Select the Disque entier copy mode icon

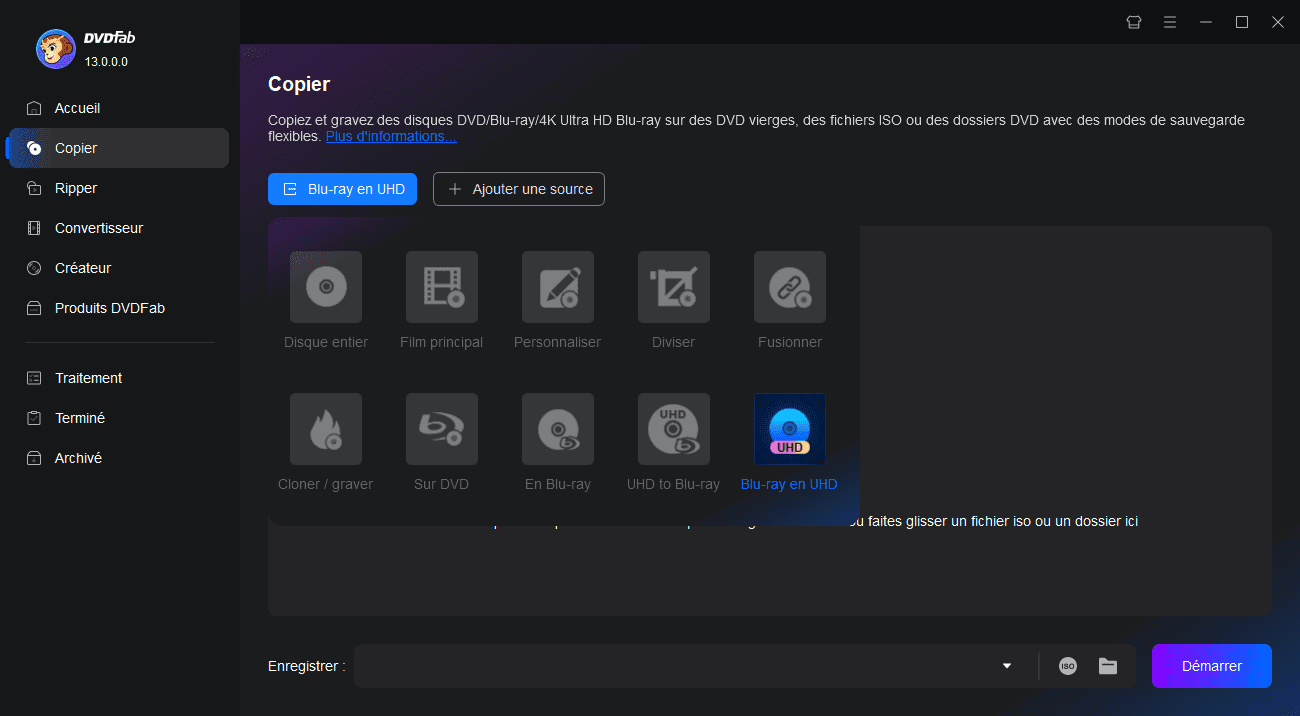(326, 287)
